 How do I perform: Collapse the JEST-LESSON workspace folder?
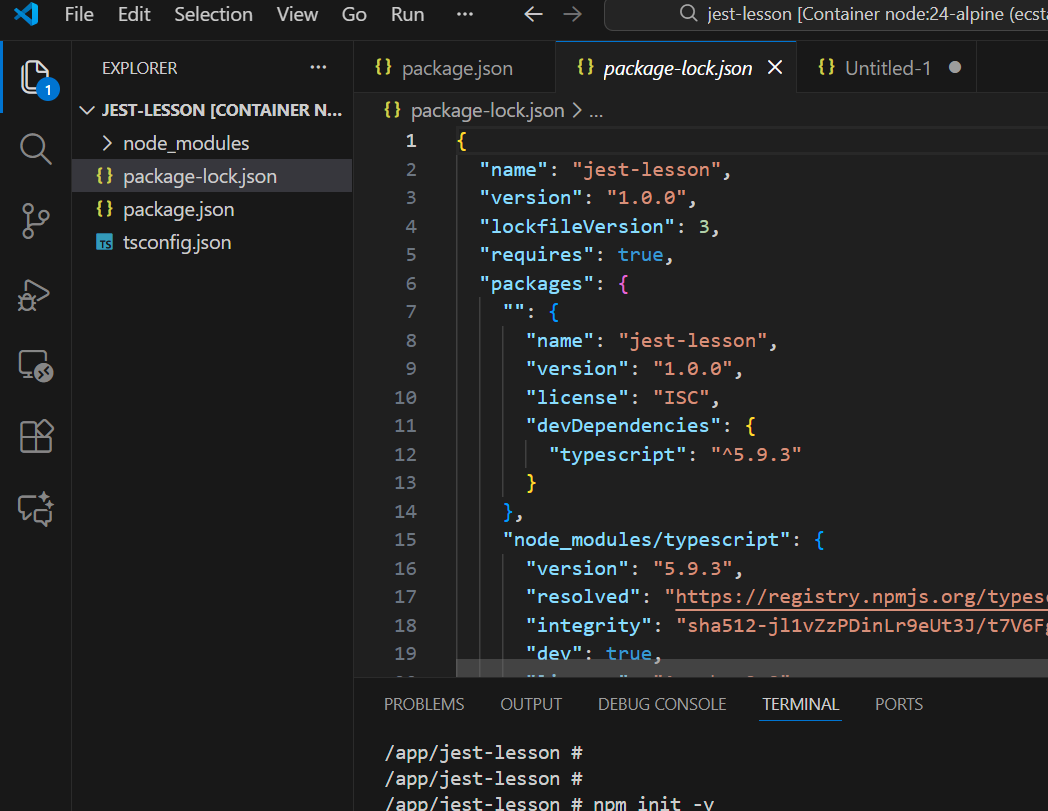coord(213,110)
